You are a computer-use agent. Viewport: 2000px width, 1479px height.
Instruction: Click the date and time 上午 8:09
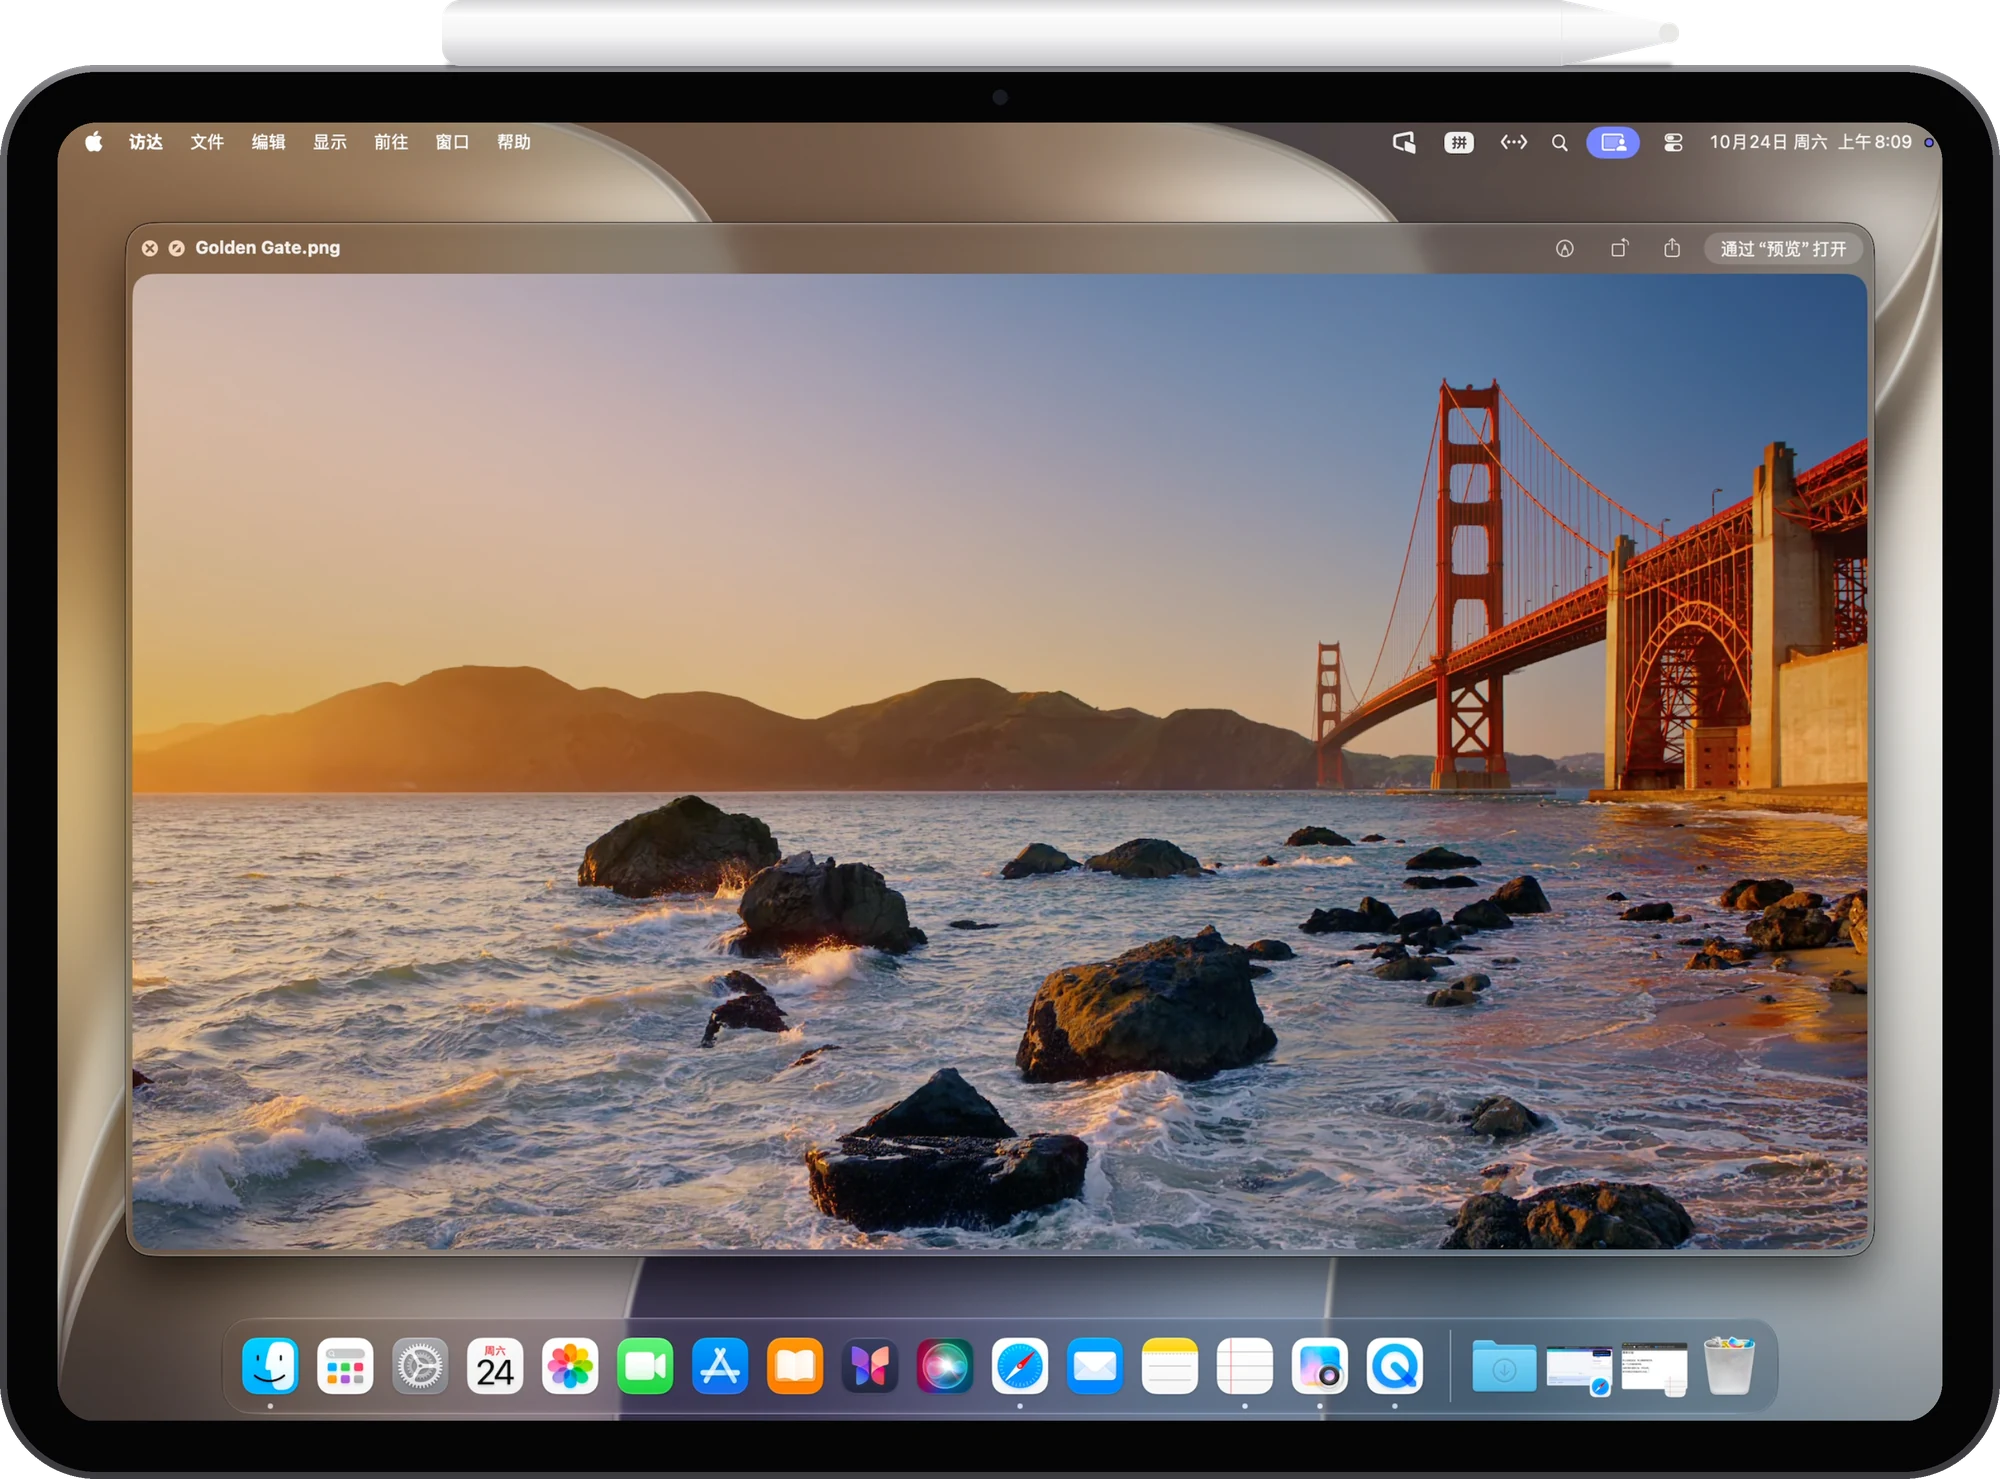[x=1811, y=142]
